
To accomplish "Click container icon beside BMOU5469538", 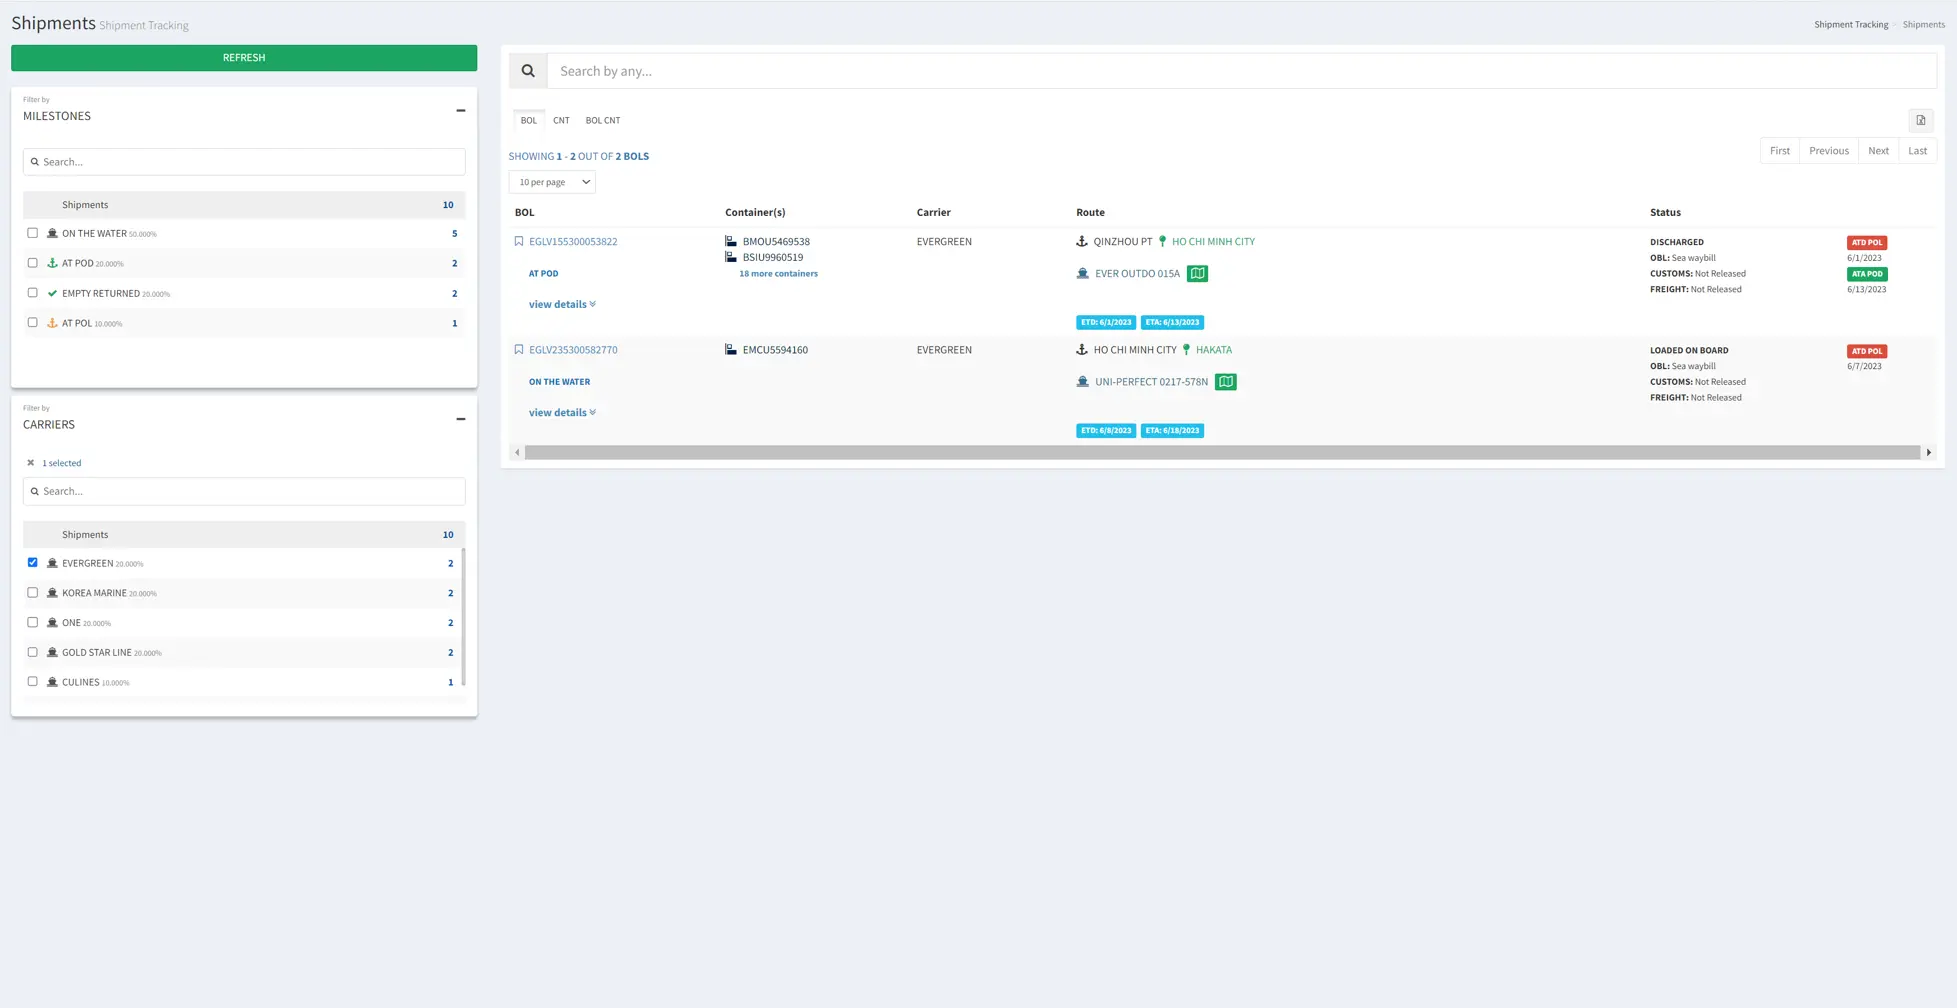I will (731, 241).
